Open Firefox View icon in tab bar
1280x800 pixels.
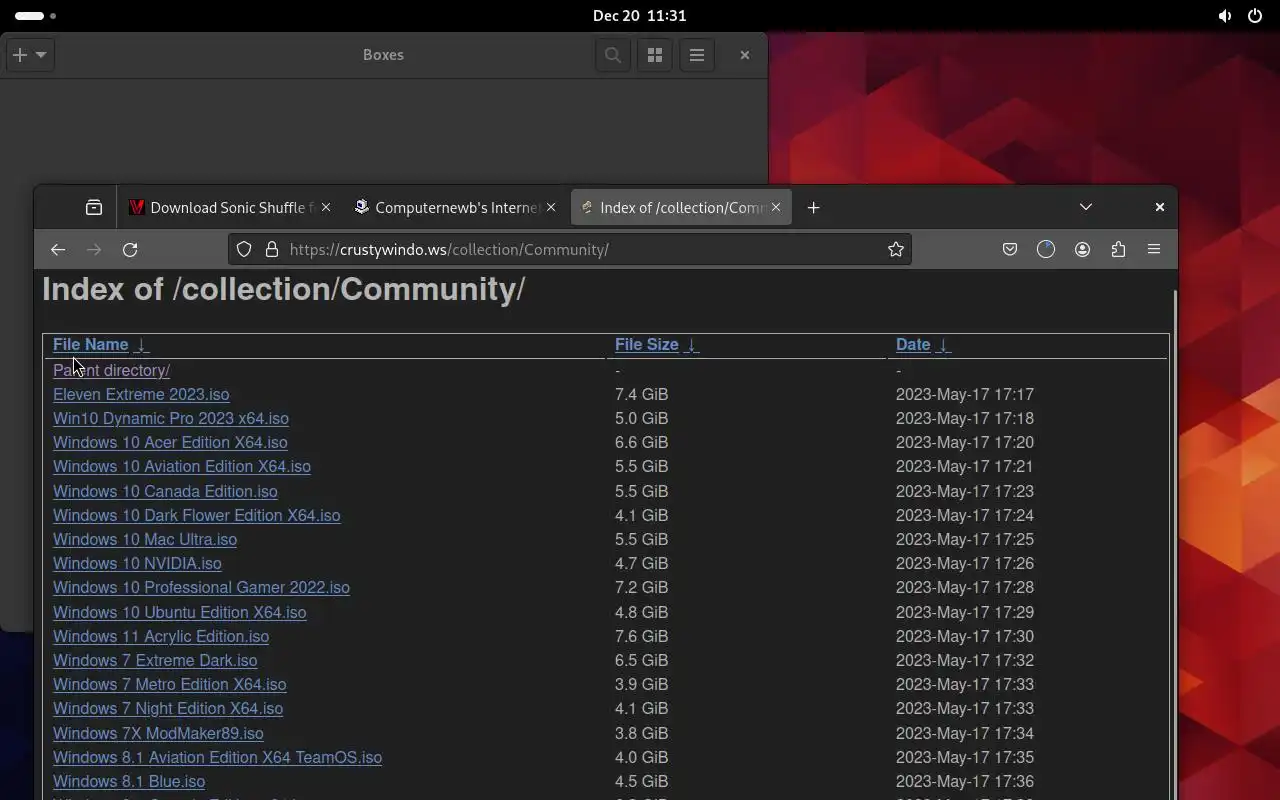tap(94, 207)
